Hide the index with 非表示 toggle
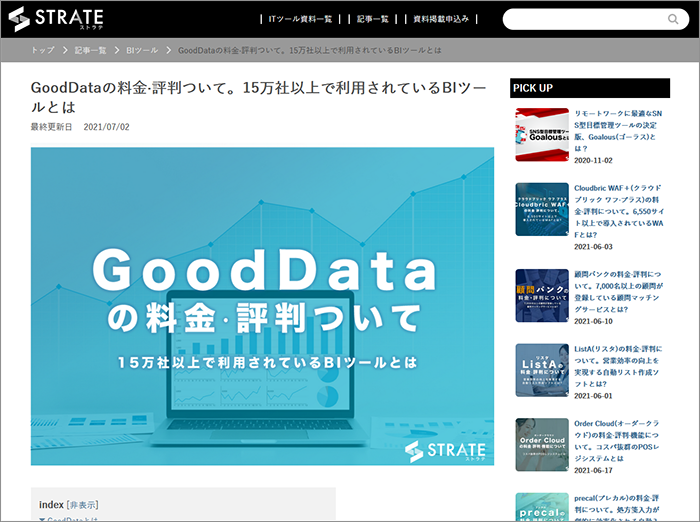This screenshot has width=700, height=522. [83, 505]
